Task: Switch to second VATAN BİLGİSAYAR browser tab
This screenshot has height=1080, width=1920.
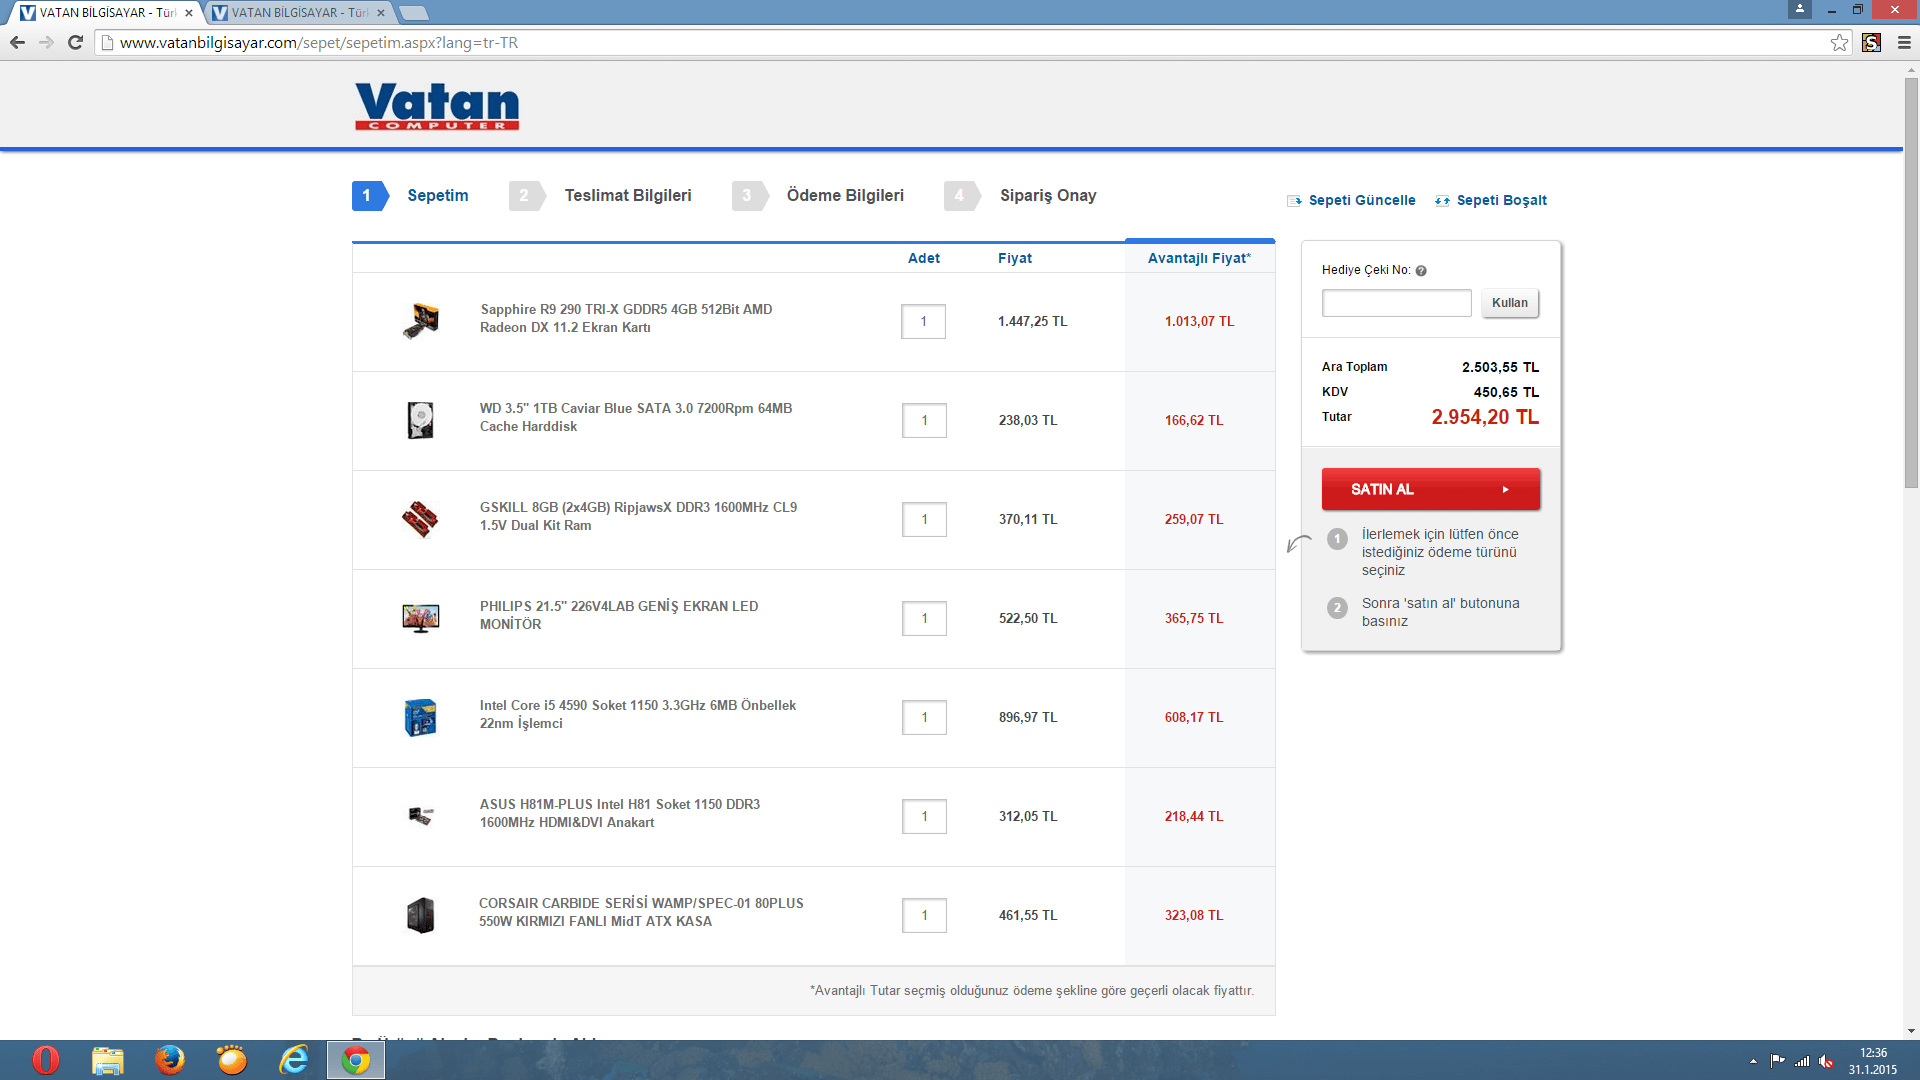Action: point(298,13)
